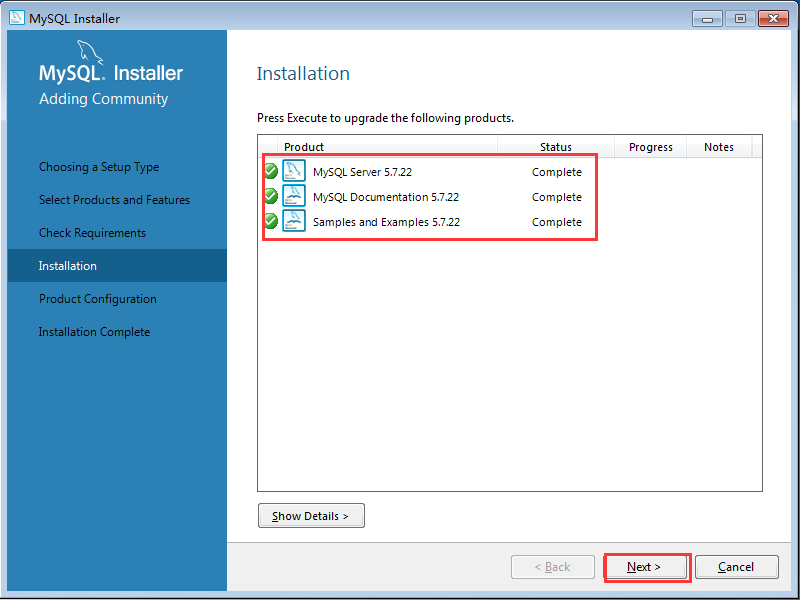
Task: Click green checkmark beside MySQL Server
Action: coord(271,171)
